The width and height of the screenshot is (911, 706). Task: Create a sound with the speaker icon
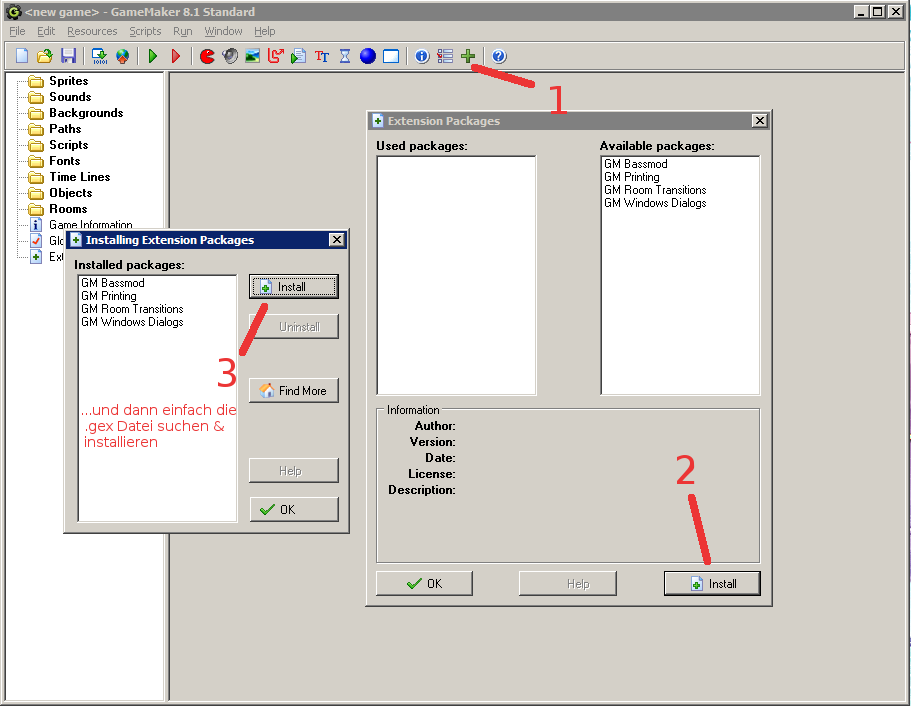click(230, 56)
